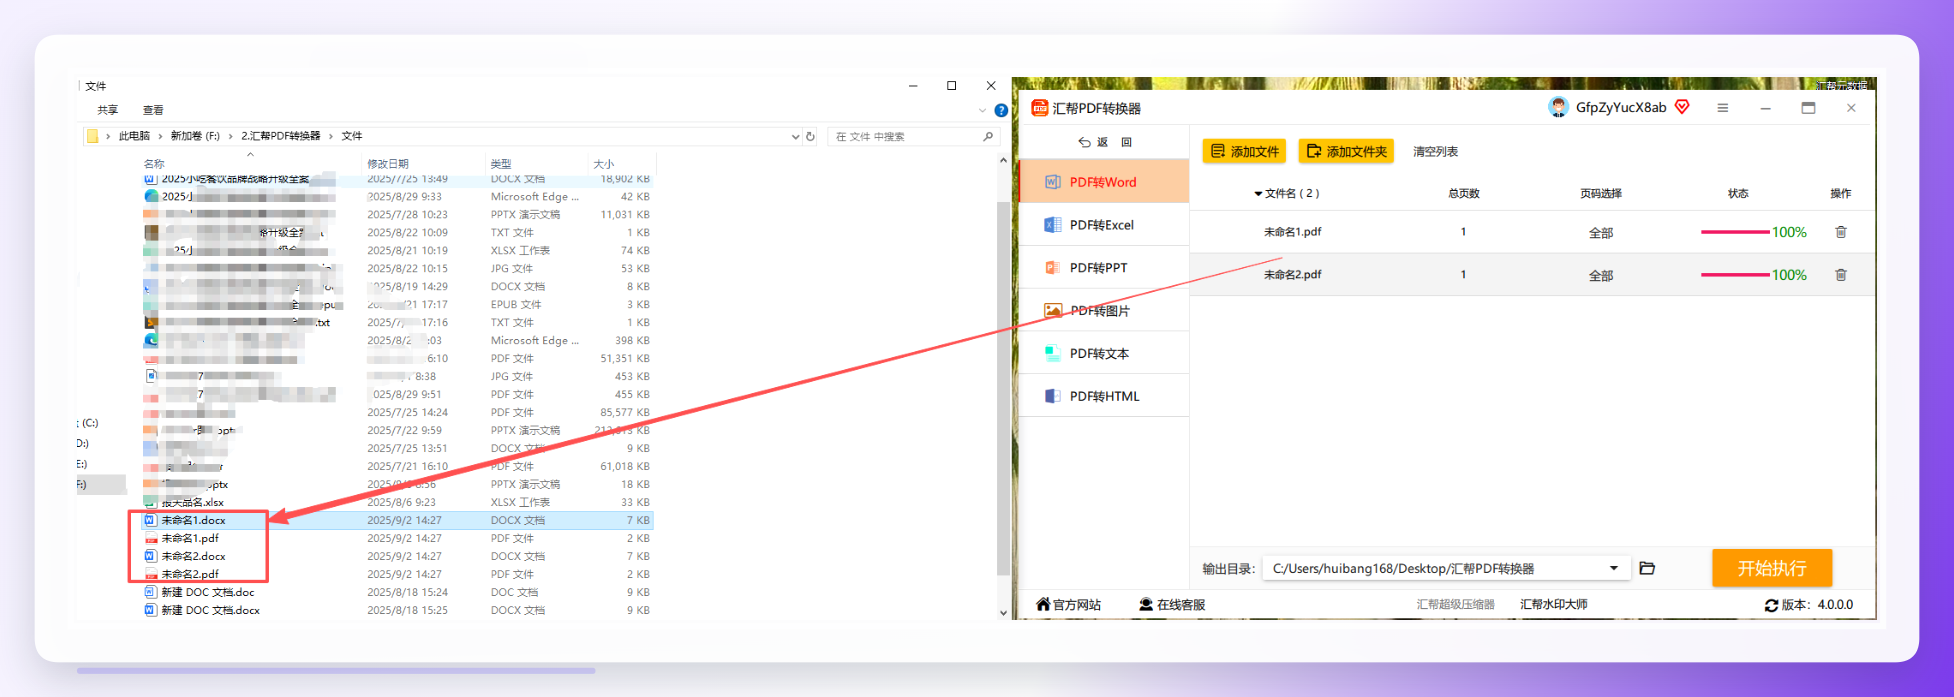Click the PDF转Word document icon
1954x697 pixels.
coord(1052,182)
